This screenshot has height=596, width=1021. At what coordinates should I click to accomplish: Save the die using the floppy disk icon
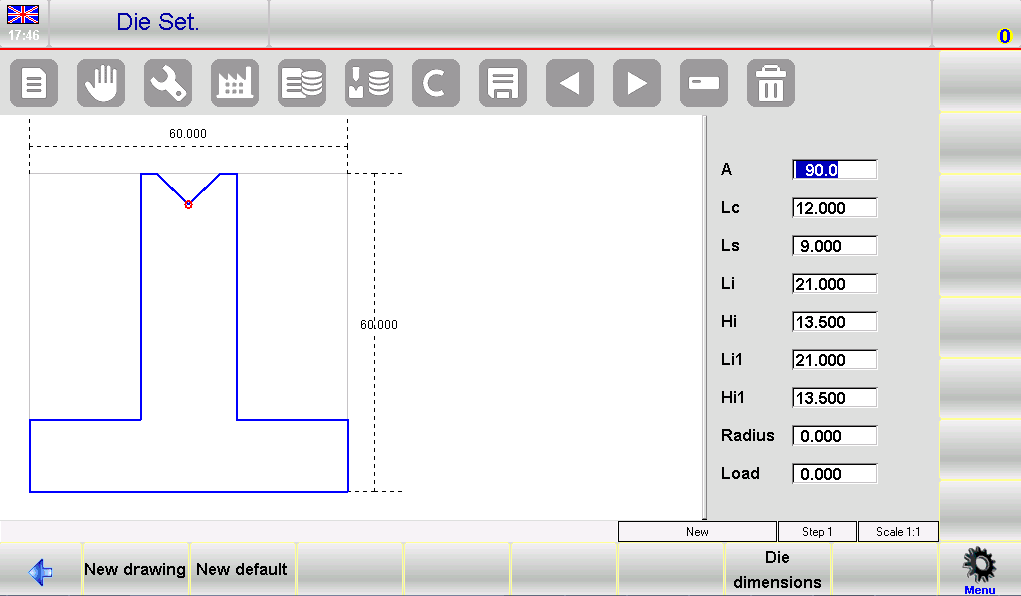pyautogui.click(x=502, y=83)
